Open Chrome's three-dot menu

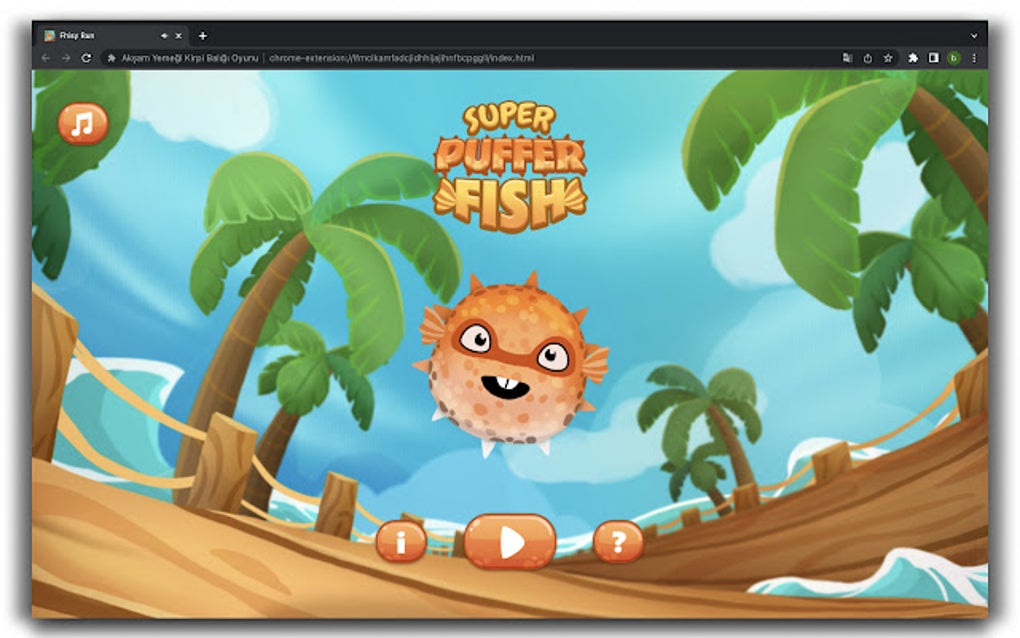tap(974, 58)
